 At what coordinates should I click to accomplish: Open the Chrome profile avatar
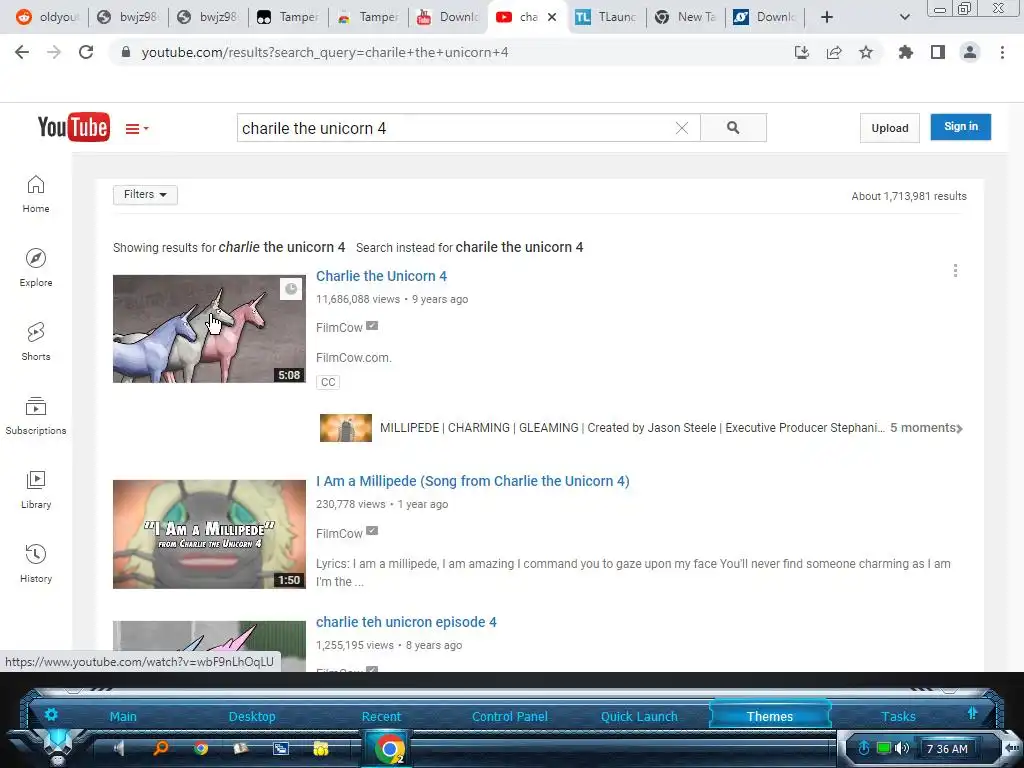tap(970, 52)
